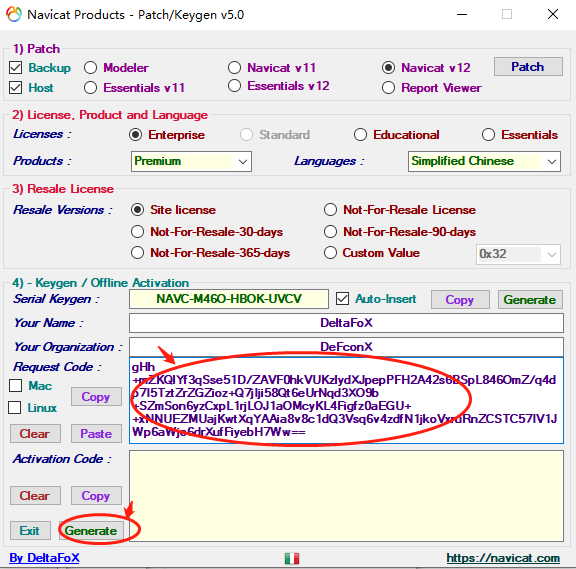
Task: Select Navicat v12 radio option
Action: click(388, 68)
